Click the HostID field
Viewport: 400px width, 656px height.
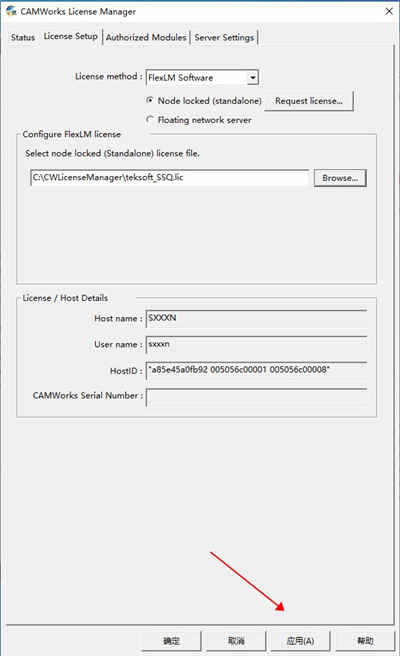pyautogui.click(x=256, y=370)
